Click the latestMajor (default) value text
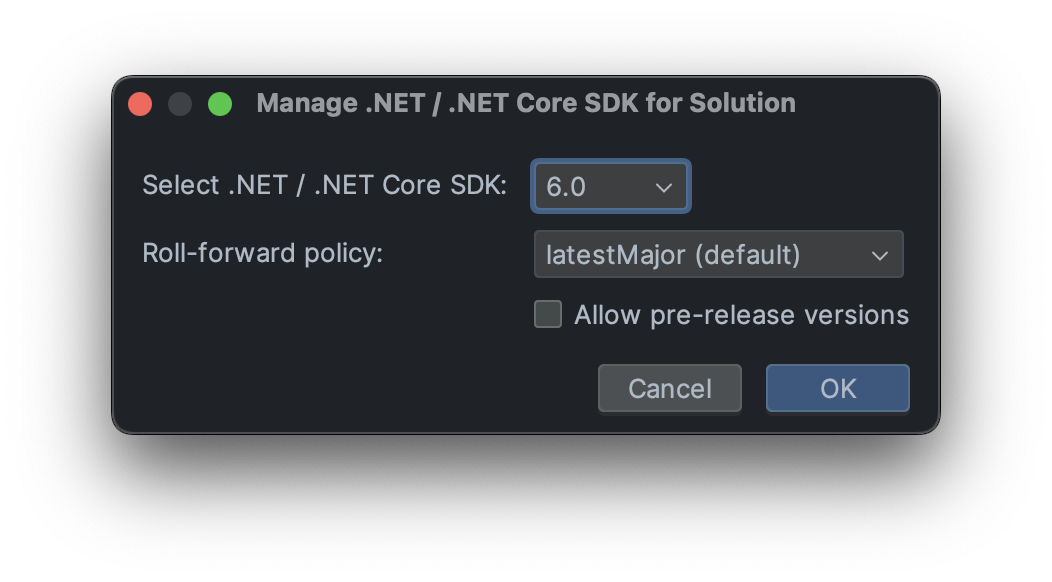 pos(673,255)
